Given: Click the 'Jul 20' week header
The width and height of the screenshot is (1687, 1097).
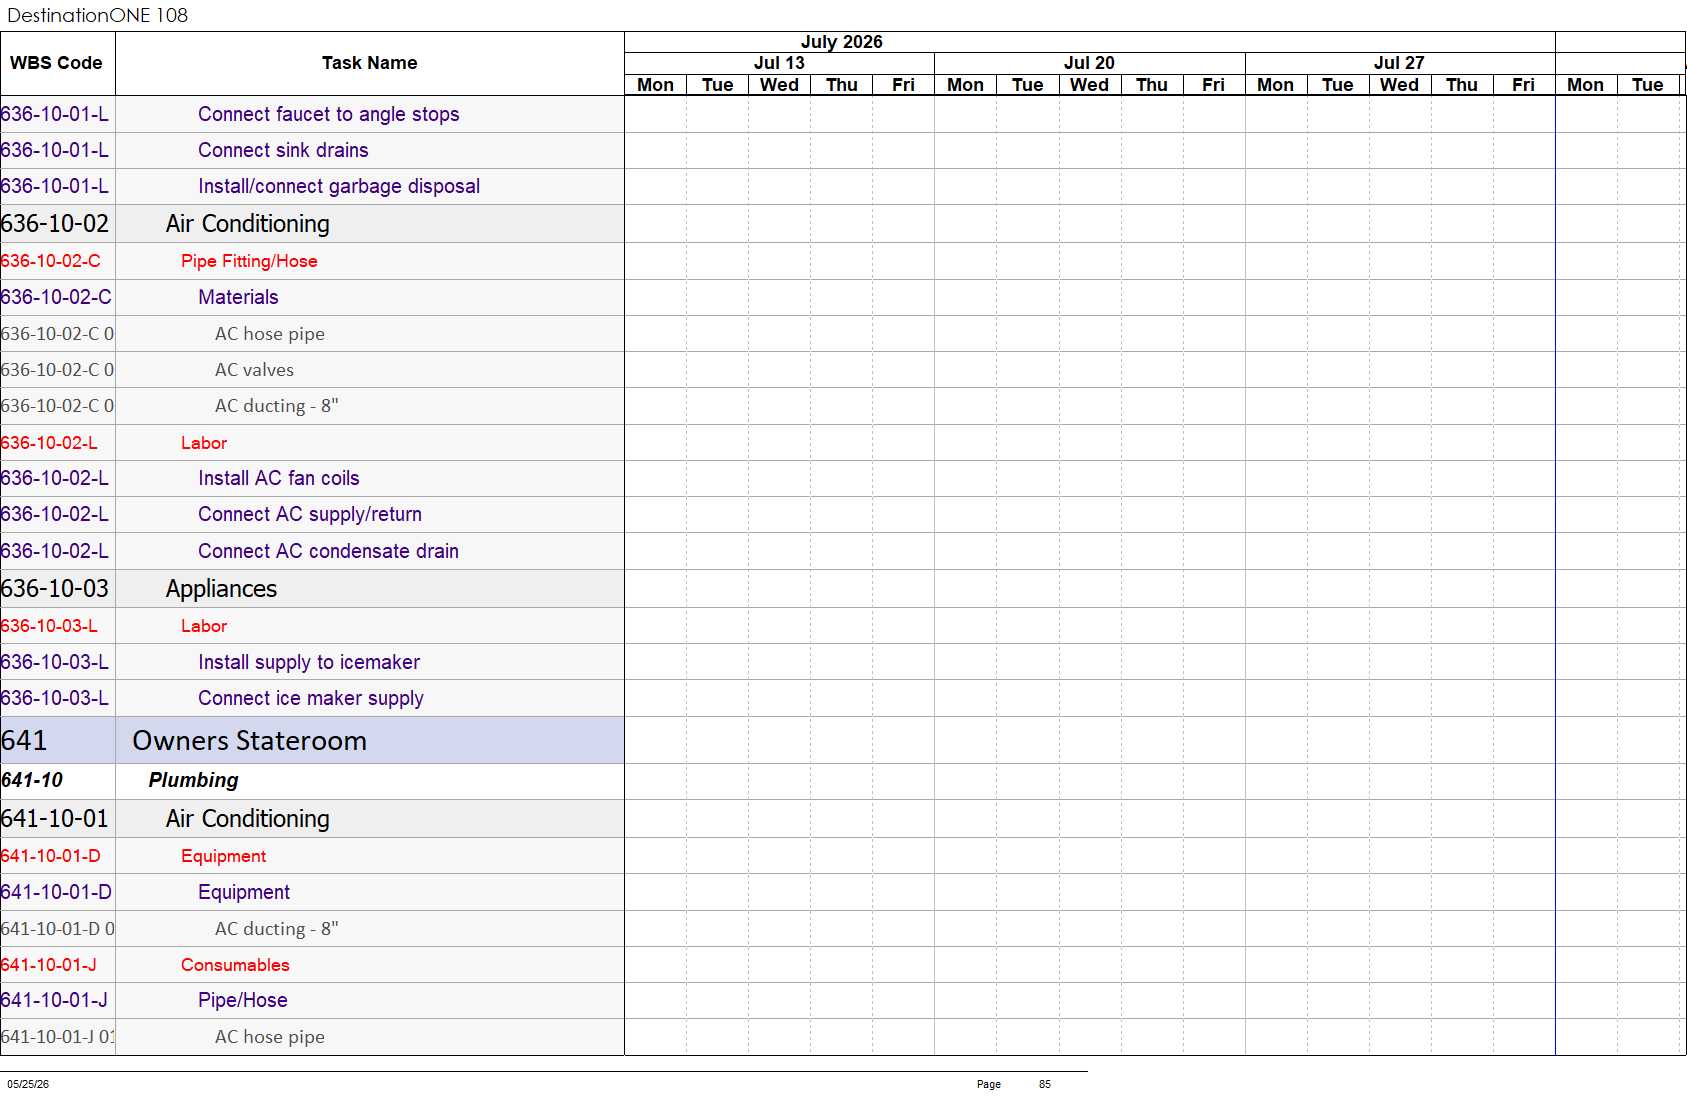Looking at the screenshot, I should coord(1089,63).
